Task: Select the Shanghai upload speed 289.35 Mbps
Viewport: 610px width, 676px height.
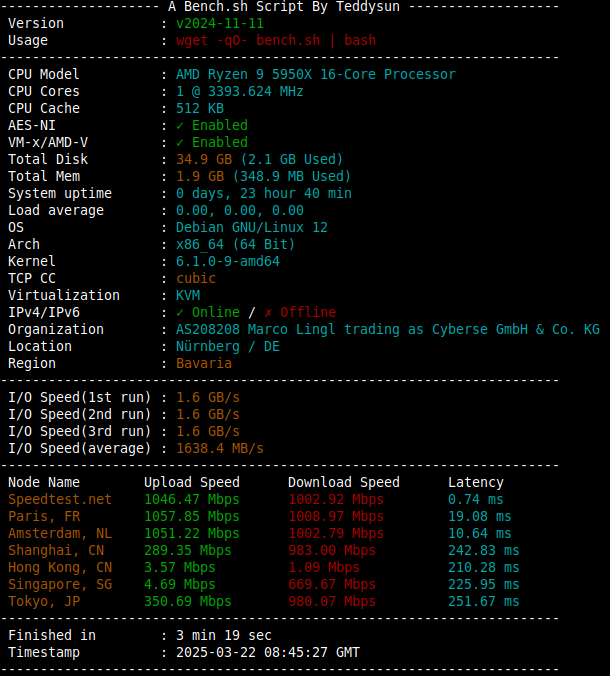Action: [188, 551]
